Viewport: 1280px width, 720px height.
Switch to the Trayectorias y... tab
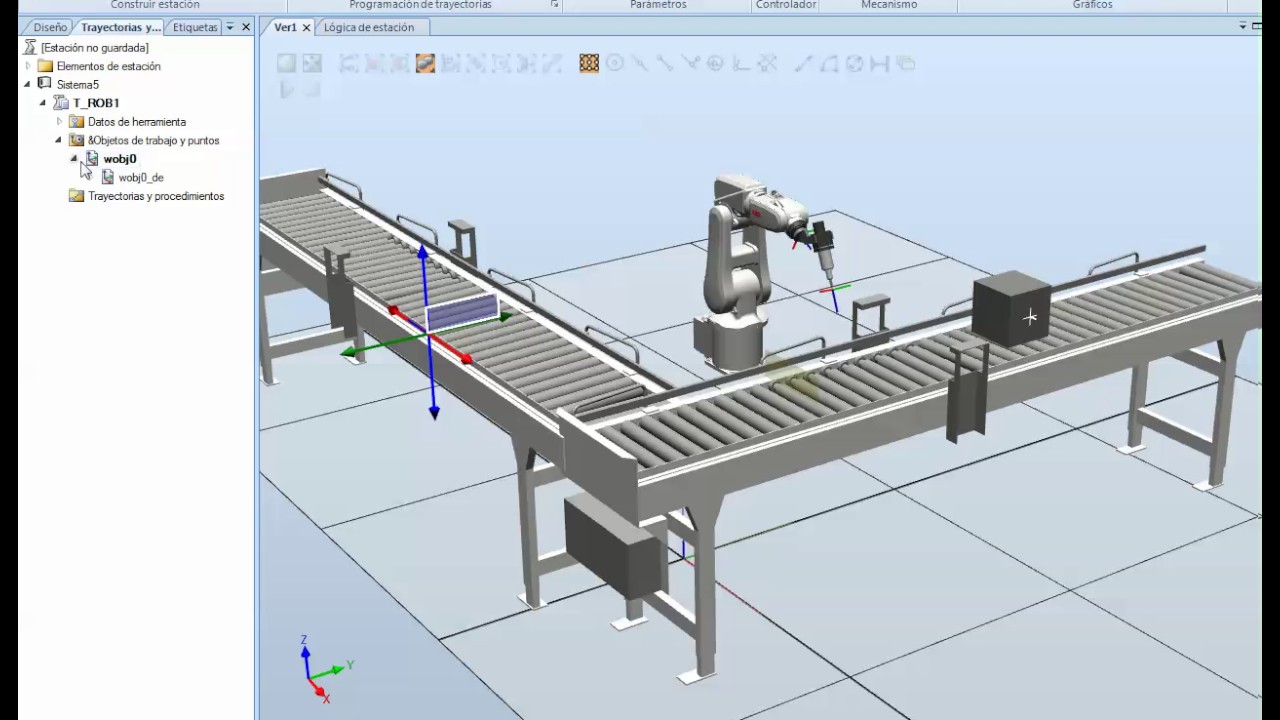(121, 27)
